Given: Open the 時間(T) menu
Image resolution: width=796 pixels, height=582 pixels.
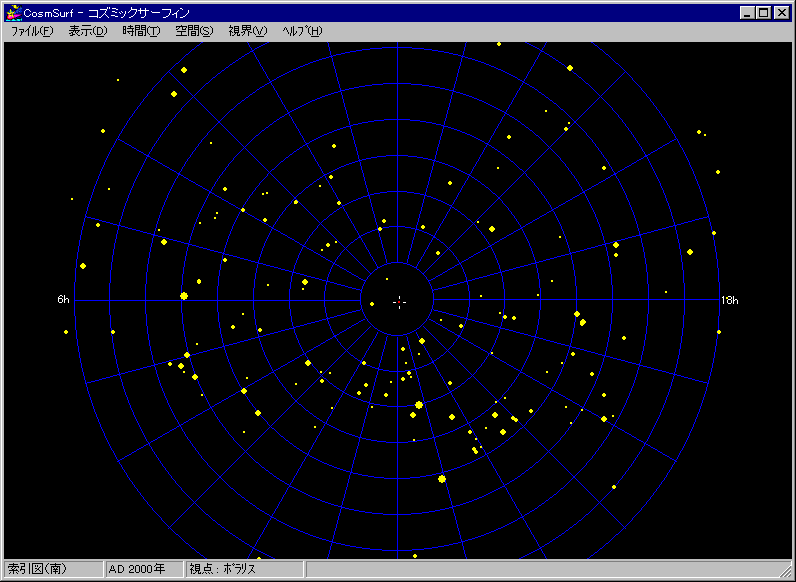Looking at the screenshot, I should (141, 31).
